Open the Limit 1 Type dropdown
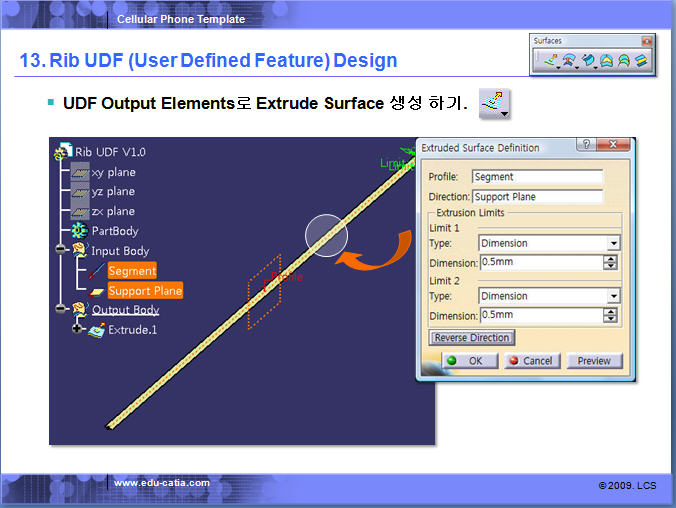676x508 pixels. [x=613, y=243]
